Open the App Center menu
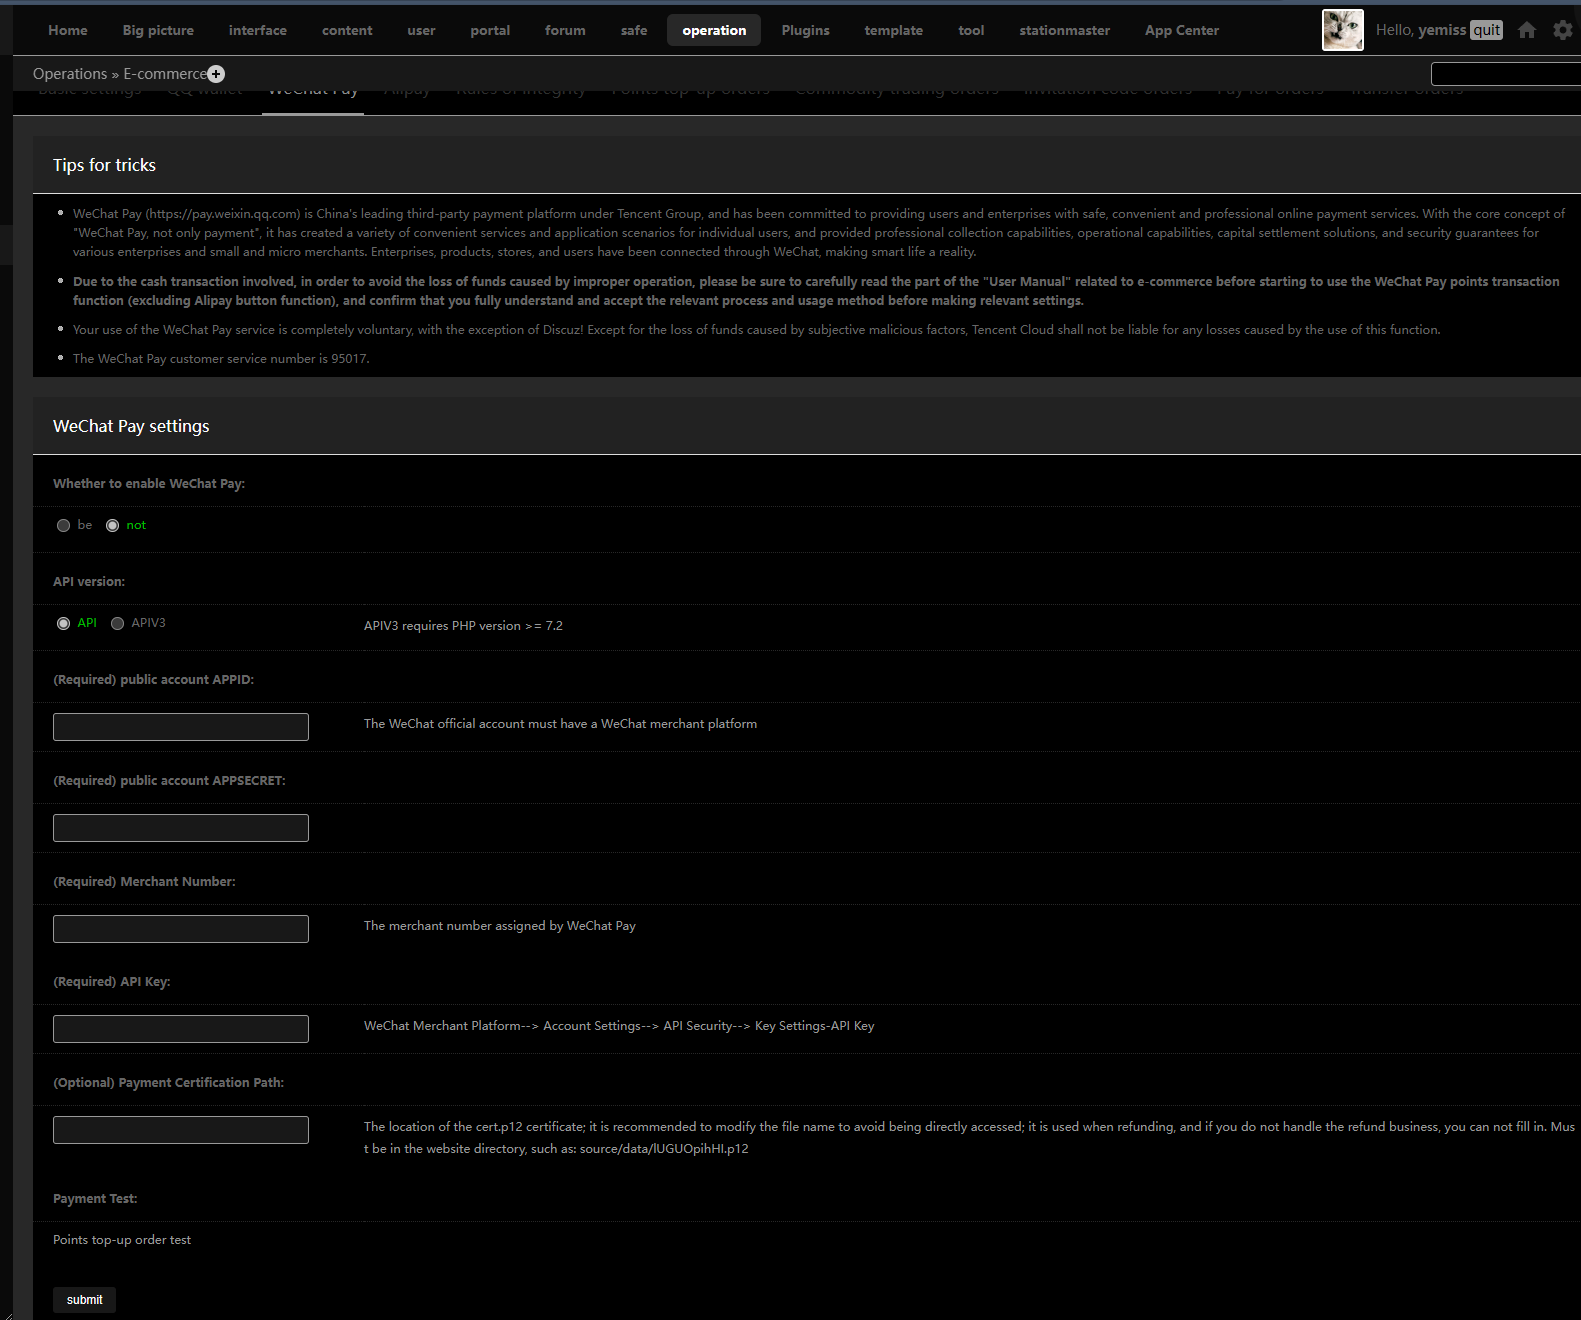 pos(1182,30)
